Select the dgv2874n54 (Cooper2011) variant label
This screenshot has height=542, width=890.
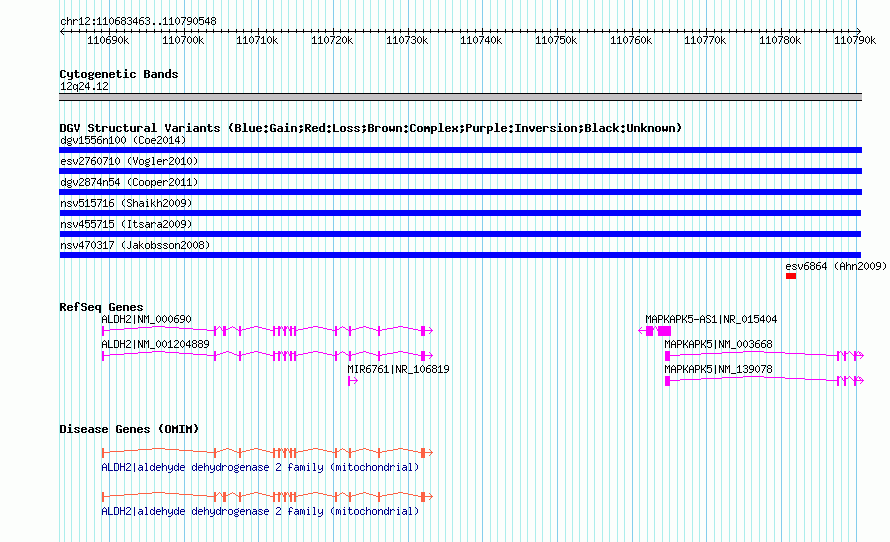click(129, 182)
